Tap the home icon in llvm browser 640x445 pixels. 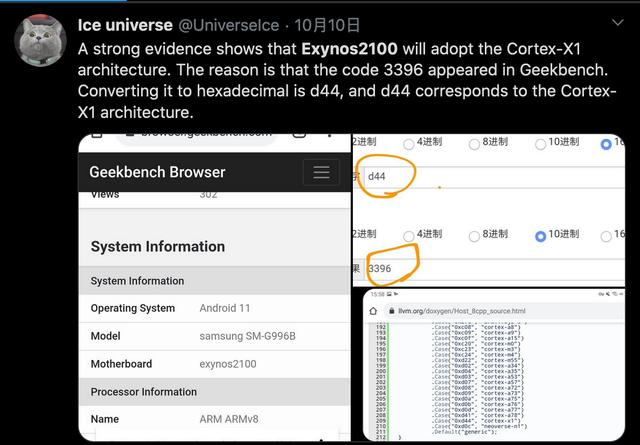coord(373,311)
